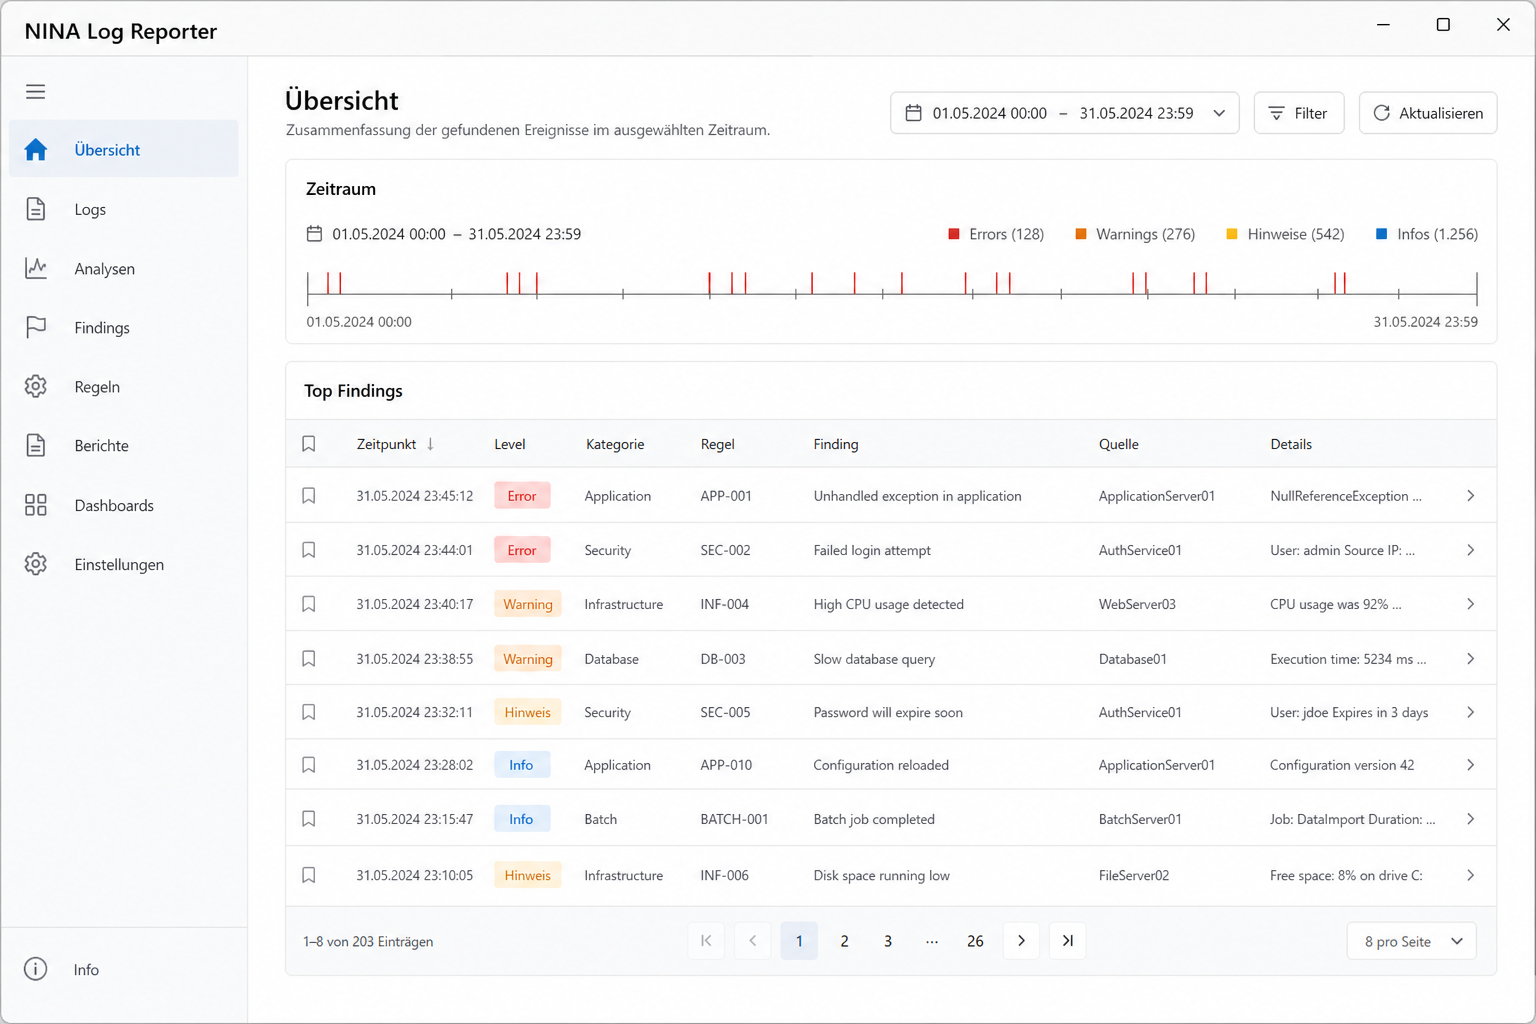
Task: Jump to last page of findings
Action: click(1068, 940)
